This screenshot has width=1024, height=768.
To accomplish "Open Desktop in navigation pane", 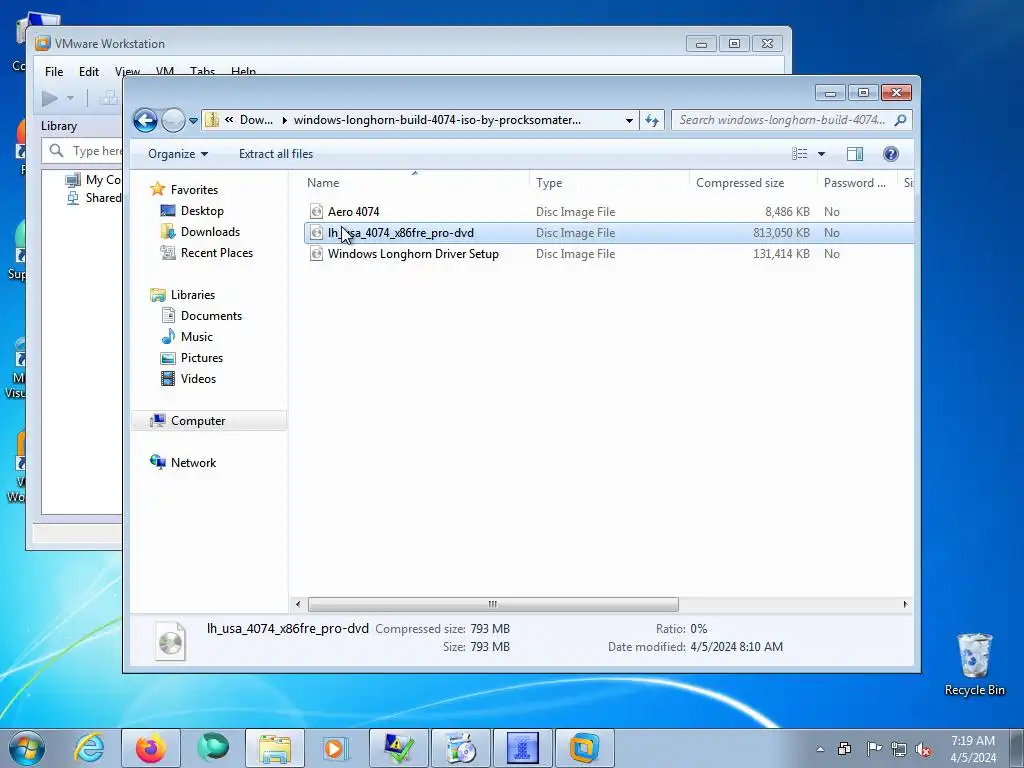I will pyautogui.click(x=202, y=211).
